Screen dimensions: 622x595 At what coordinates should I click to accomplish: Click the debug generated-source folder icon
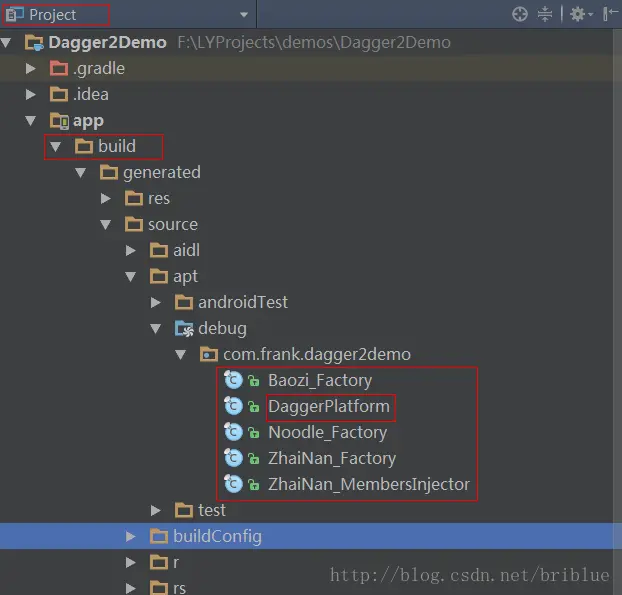point(184,328)
